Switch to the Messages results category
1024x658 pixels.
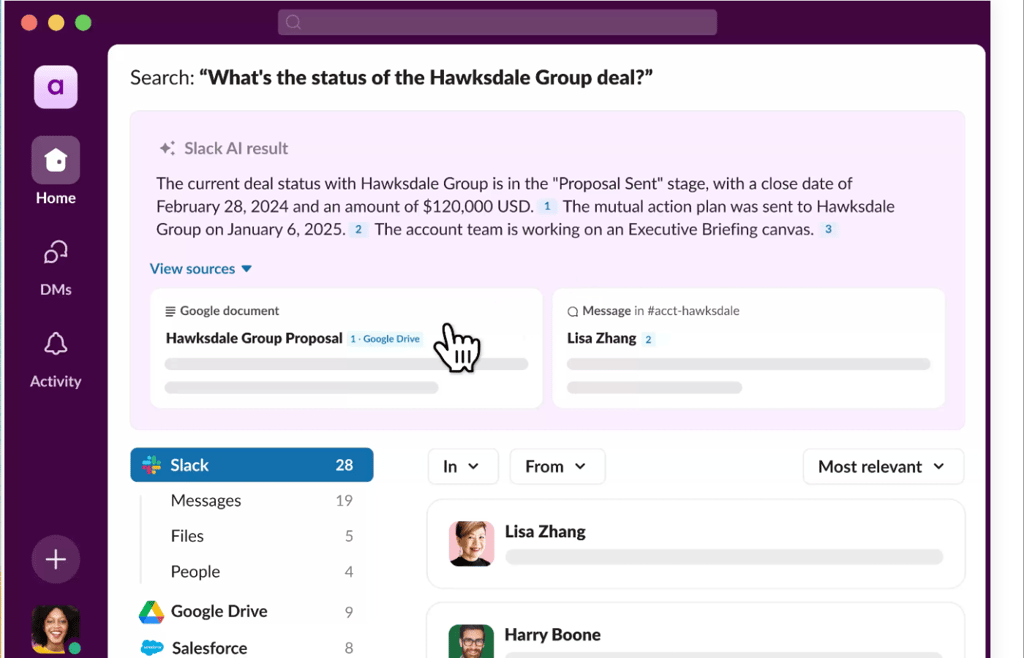coord(206,500)
